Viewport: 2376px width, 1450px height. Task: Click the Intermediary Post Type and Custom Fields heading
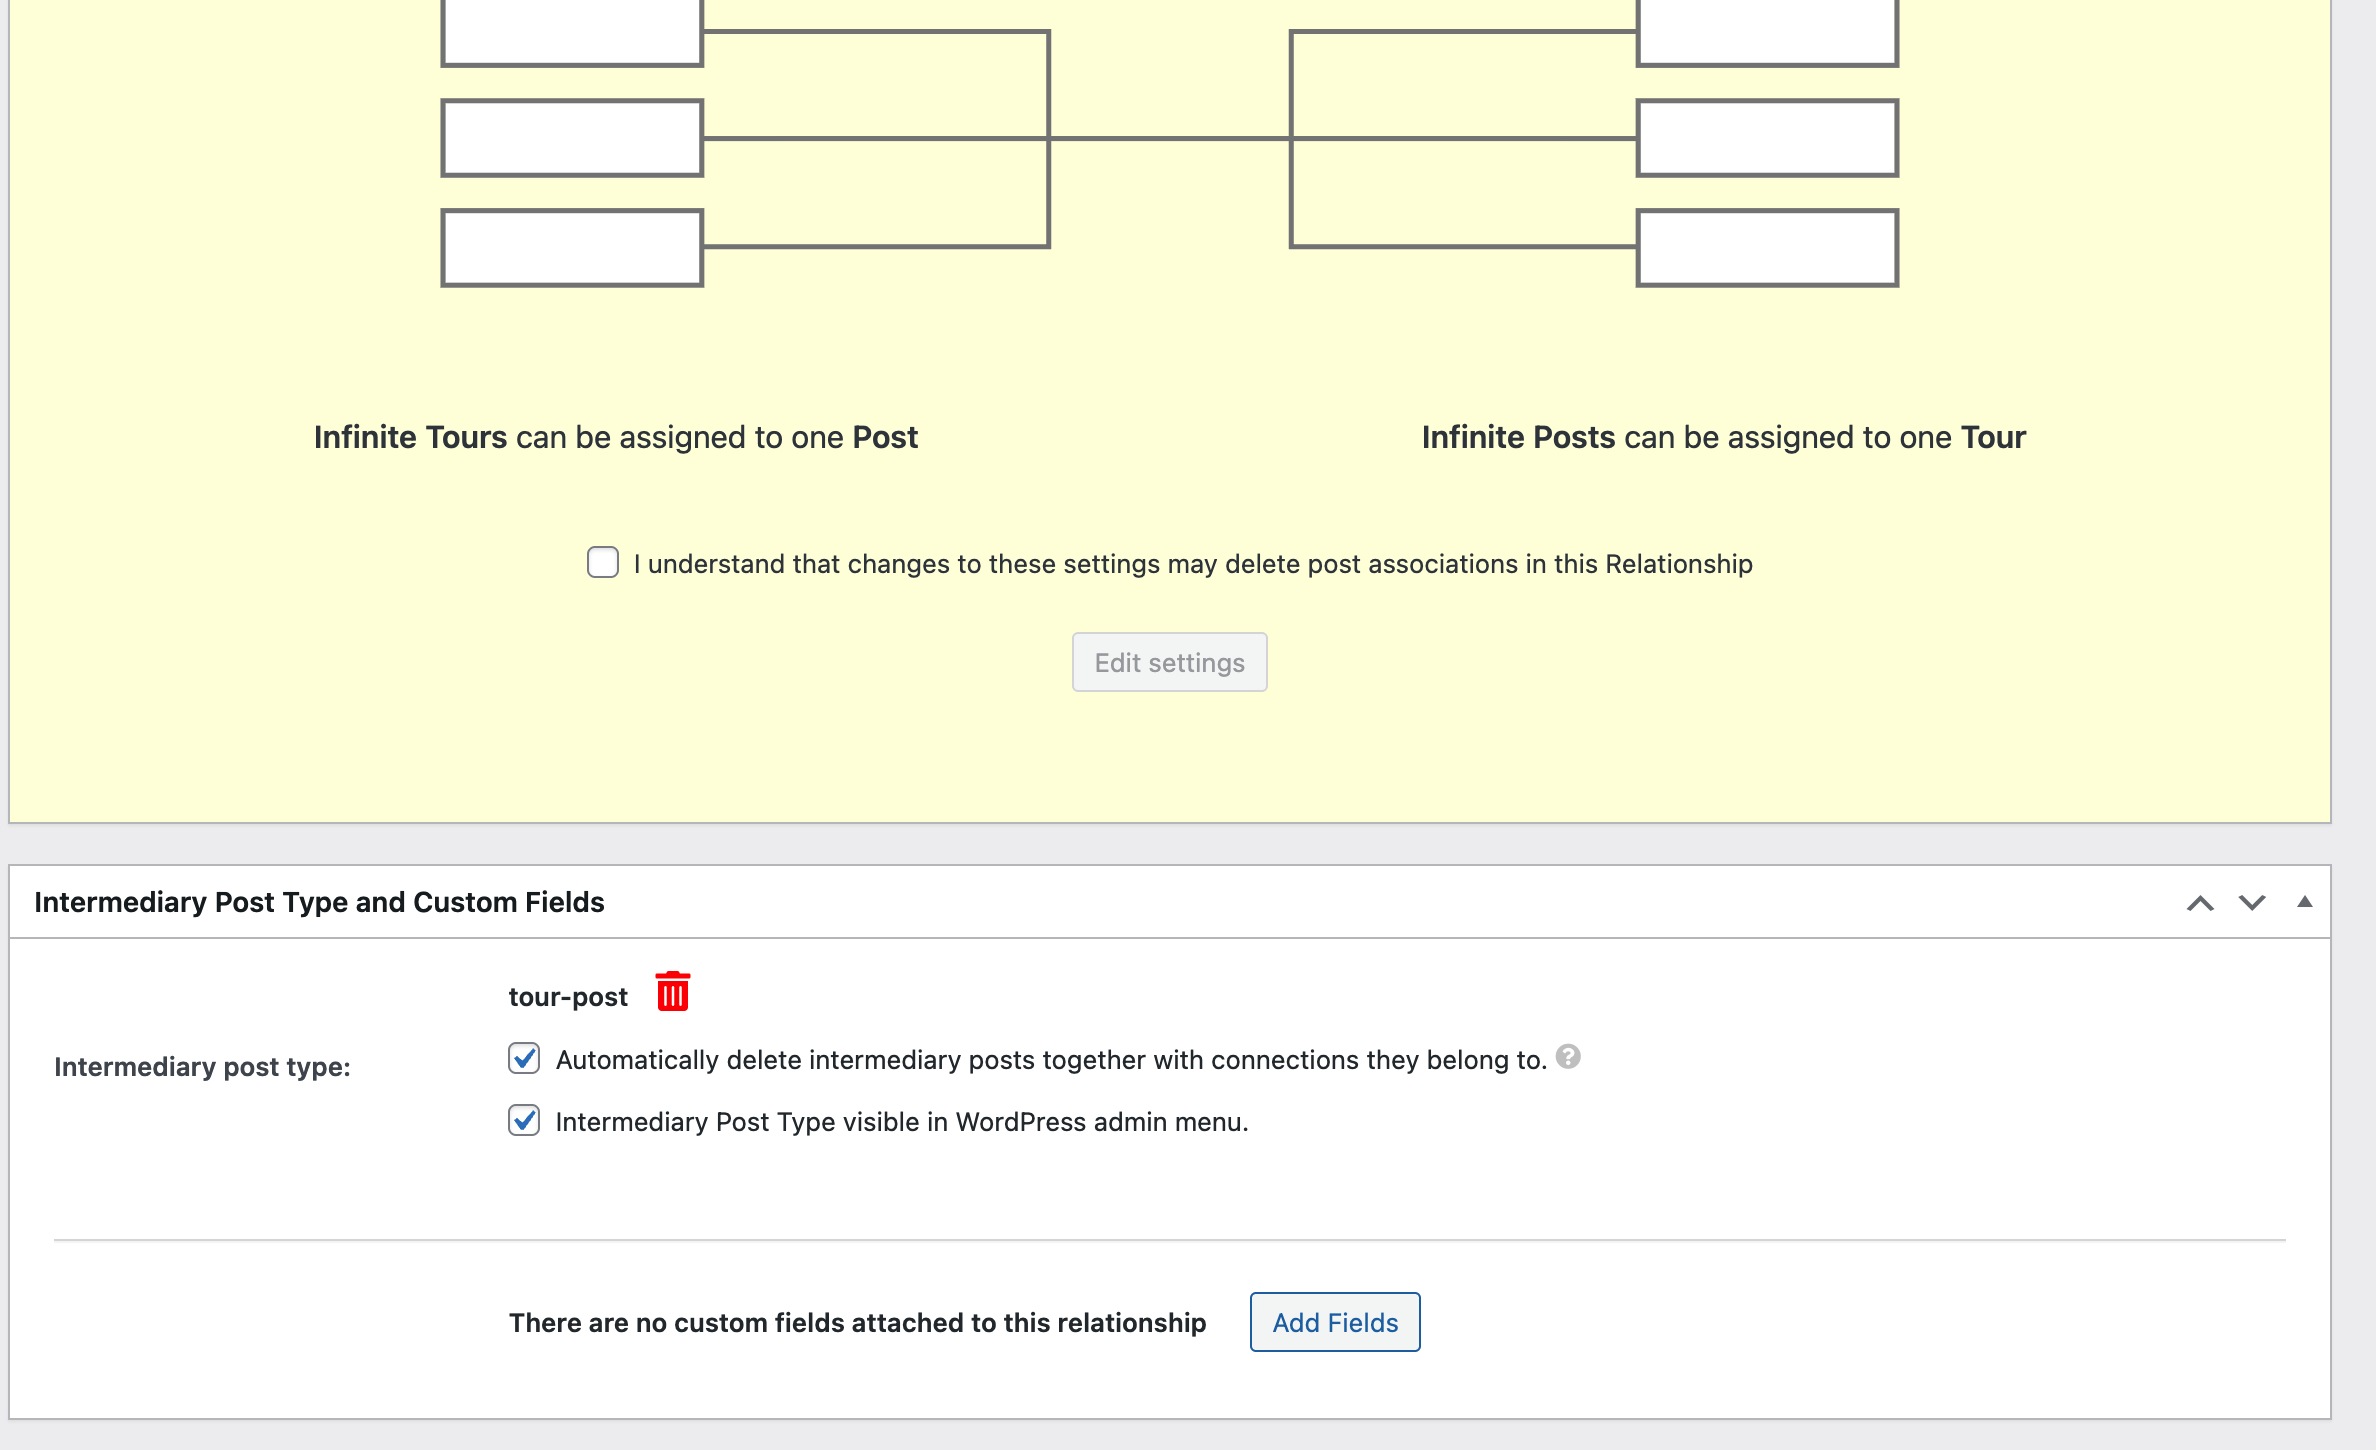point(319,902)
